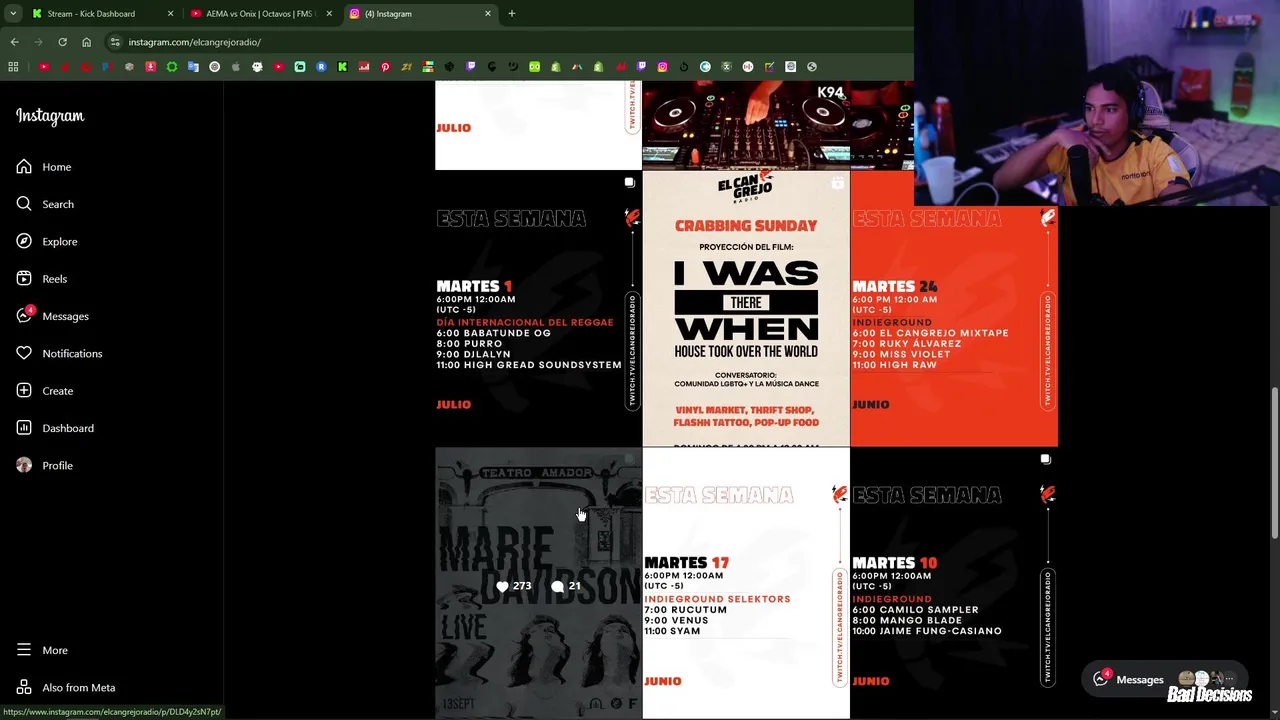
Task: Open the Martes 10 Junio post
Action: [954, 584]
